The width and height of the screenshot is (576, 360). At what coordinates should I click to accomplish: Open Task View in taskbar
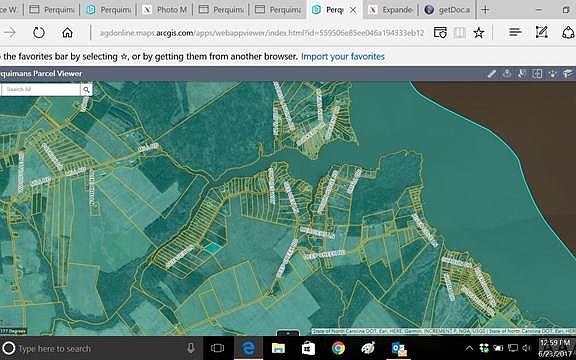[217, 348]
